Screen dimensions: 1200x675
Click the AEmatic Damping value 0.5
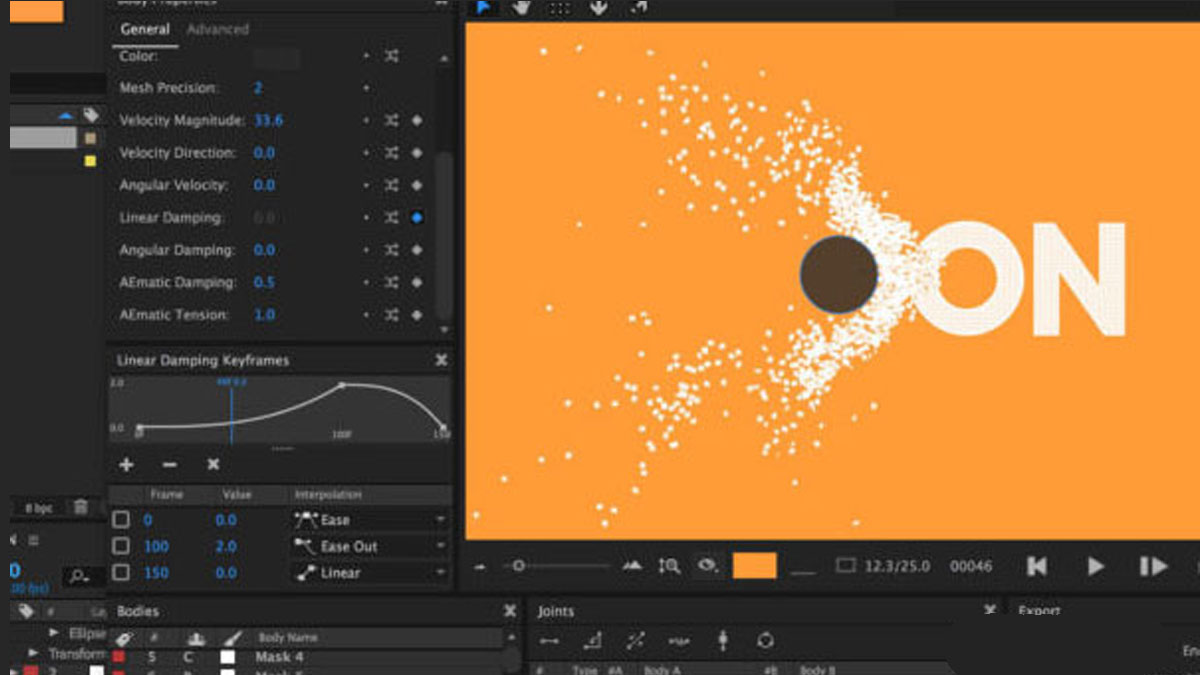pyautogui.click(x=264, y=283)
